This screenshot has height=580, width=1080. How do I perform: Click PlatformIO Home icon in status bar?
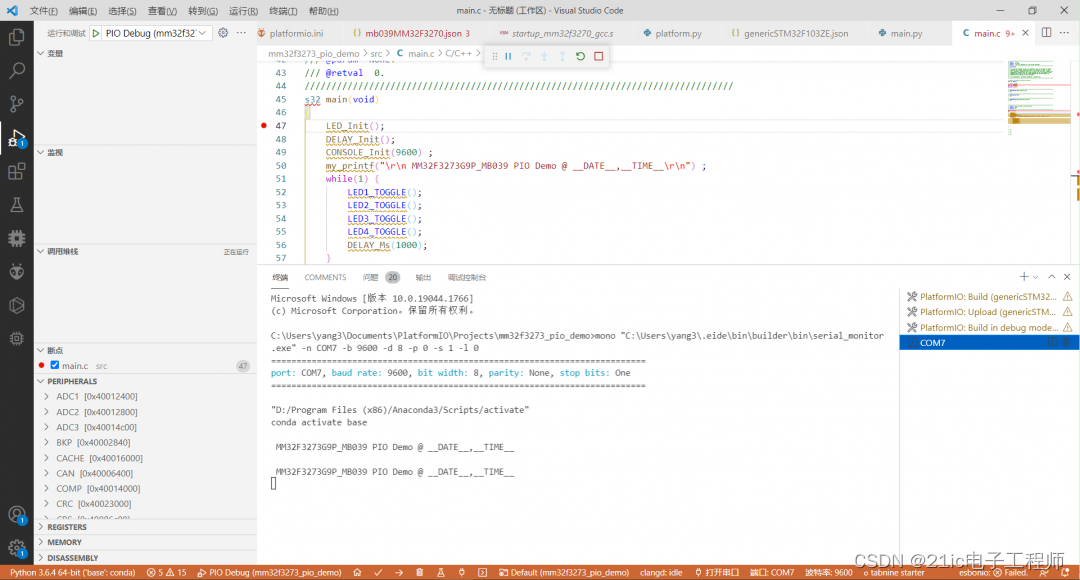pos(357,572)
